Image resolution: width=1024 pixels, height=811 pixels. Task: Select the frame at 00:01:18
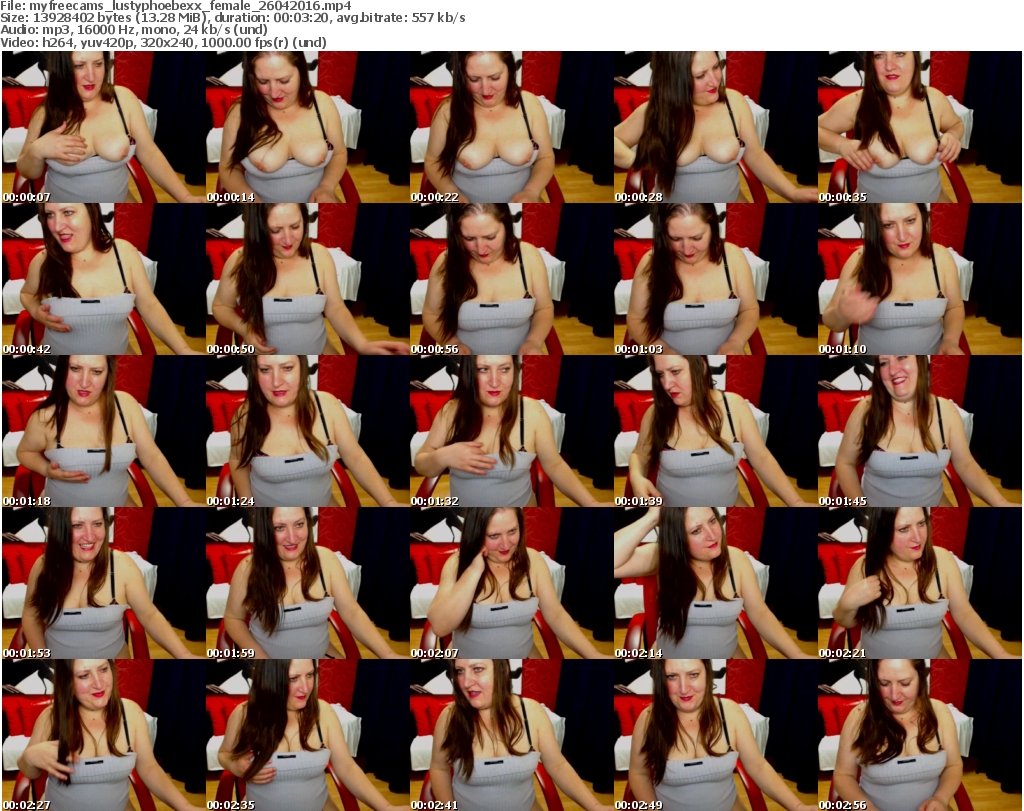tap(104, 431)
